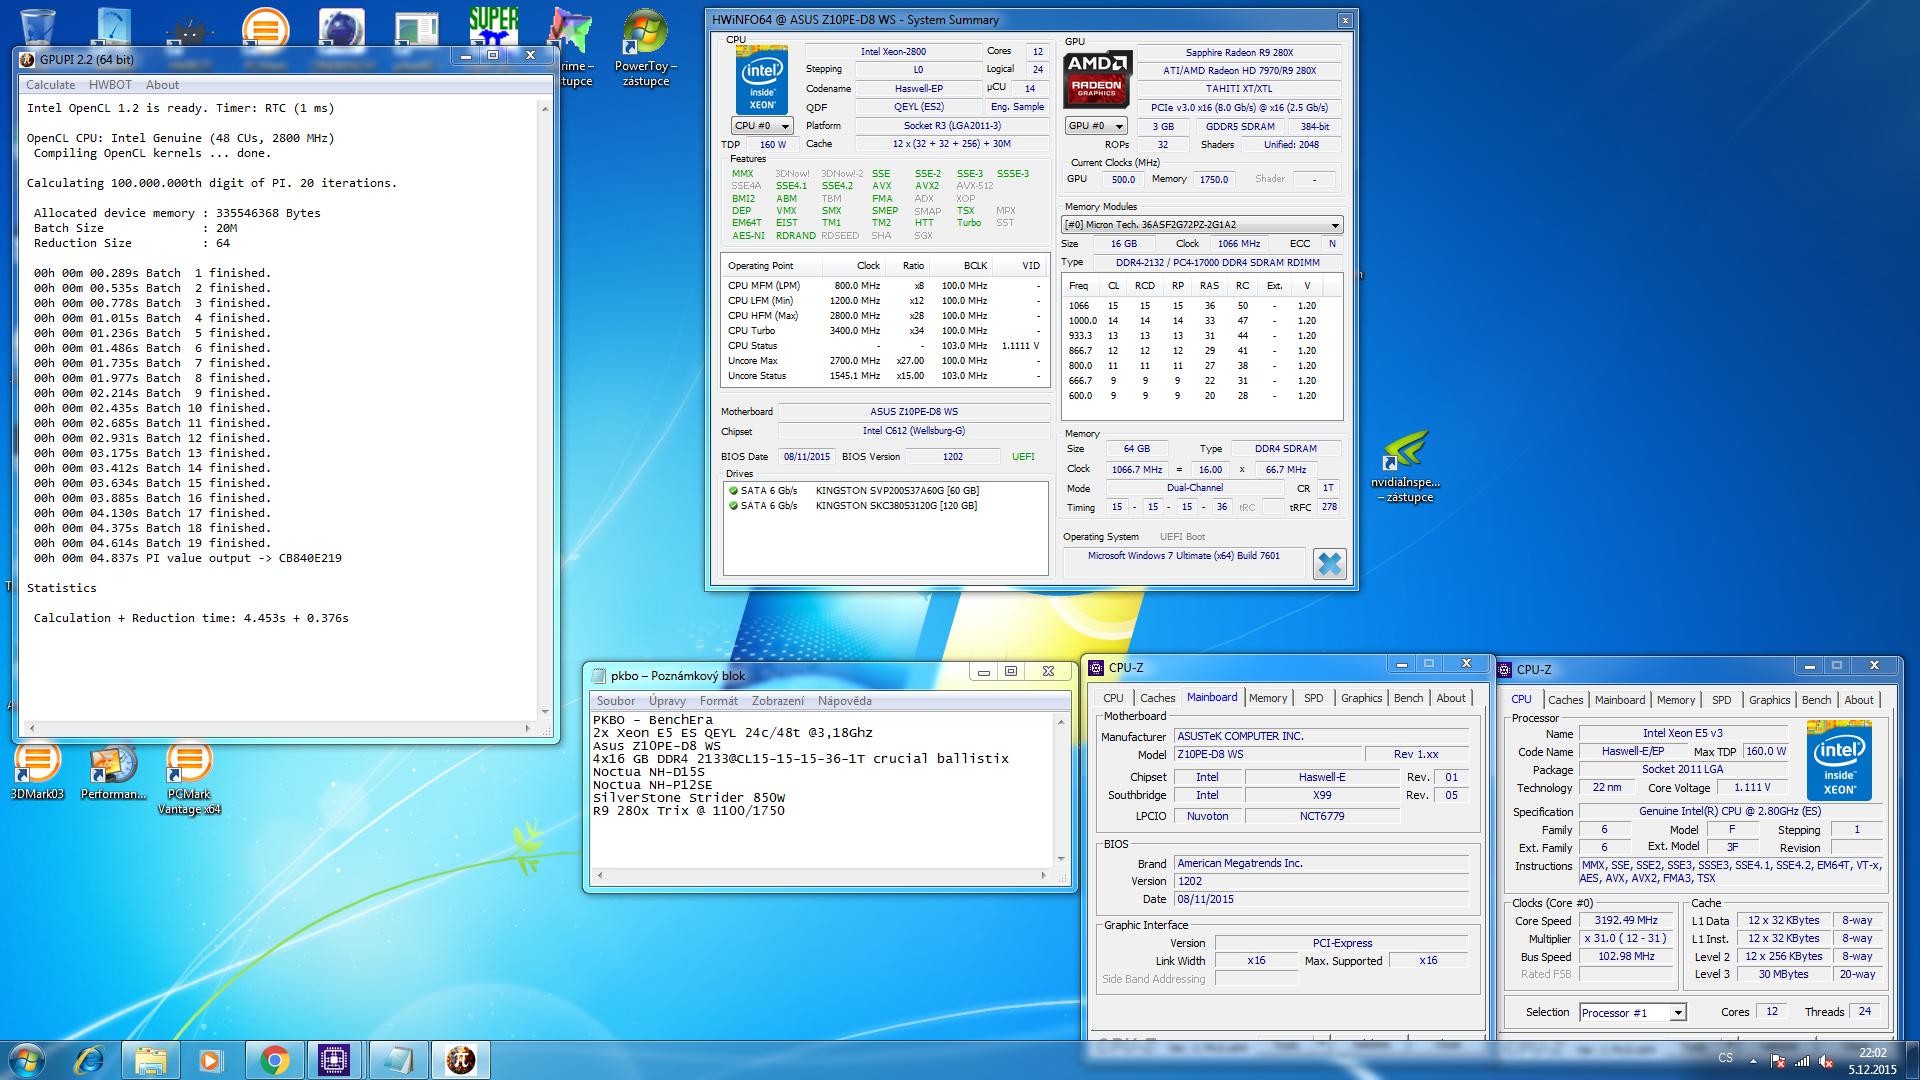Open Windows Media Player from taskbar

click(x=211, y=1059)
